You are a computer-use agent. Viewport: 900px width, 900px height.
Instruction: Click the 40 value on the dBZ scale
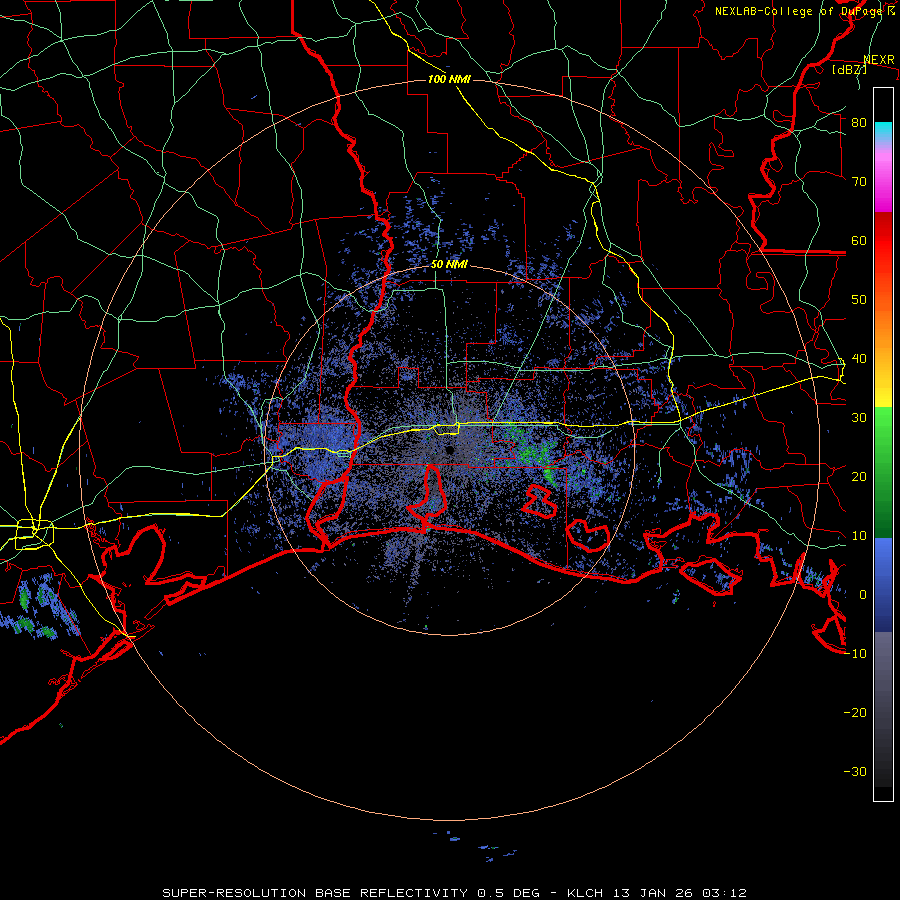pyautogui.click(x=859, y=359)
